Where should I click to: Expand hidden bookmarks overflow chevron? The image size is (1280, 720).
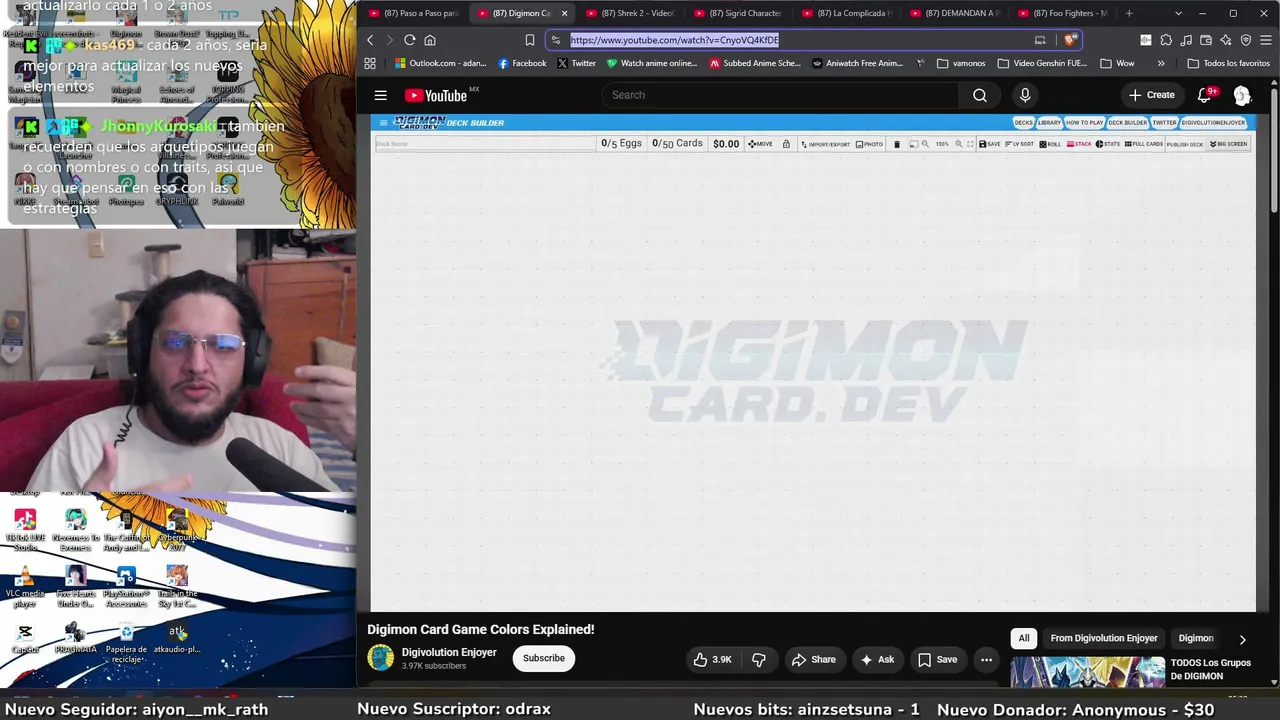point(1161,63)
